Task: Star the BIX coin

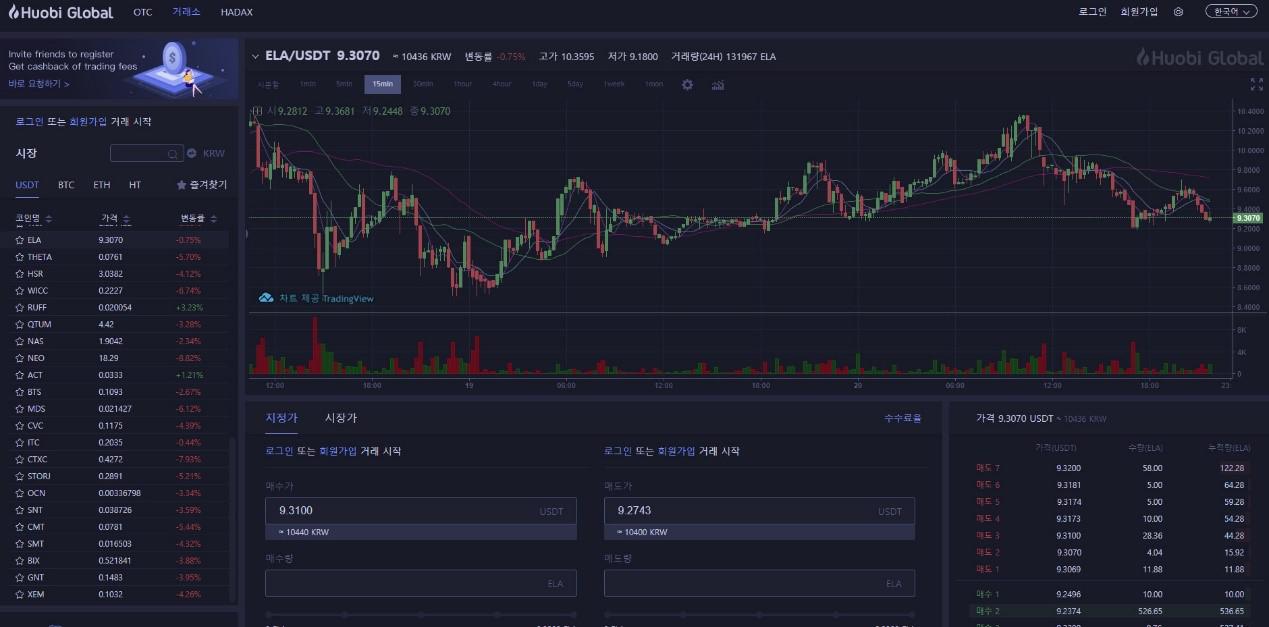Action: [19, 561]
